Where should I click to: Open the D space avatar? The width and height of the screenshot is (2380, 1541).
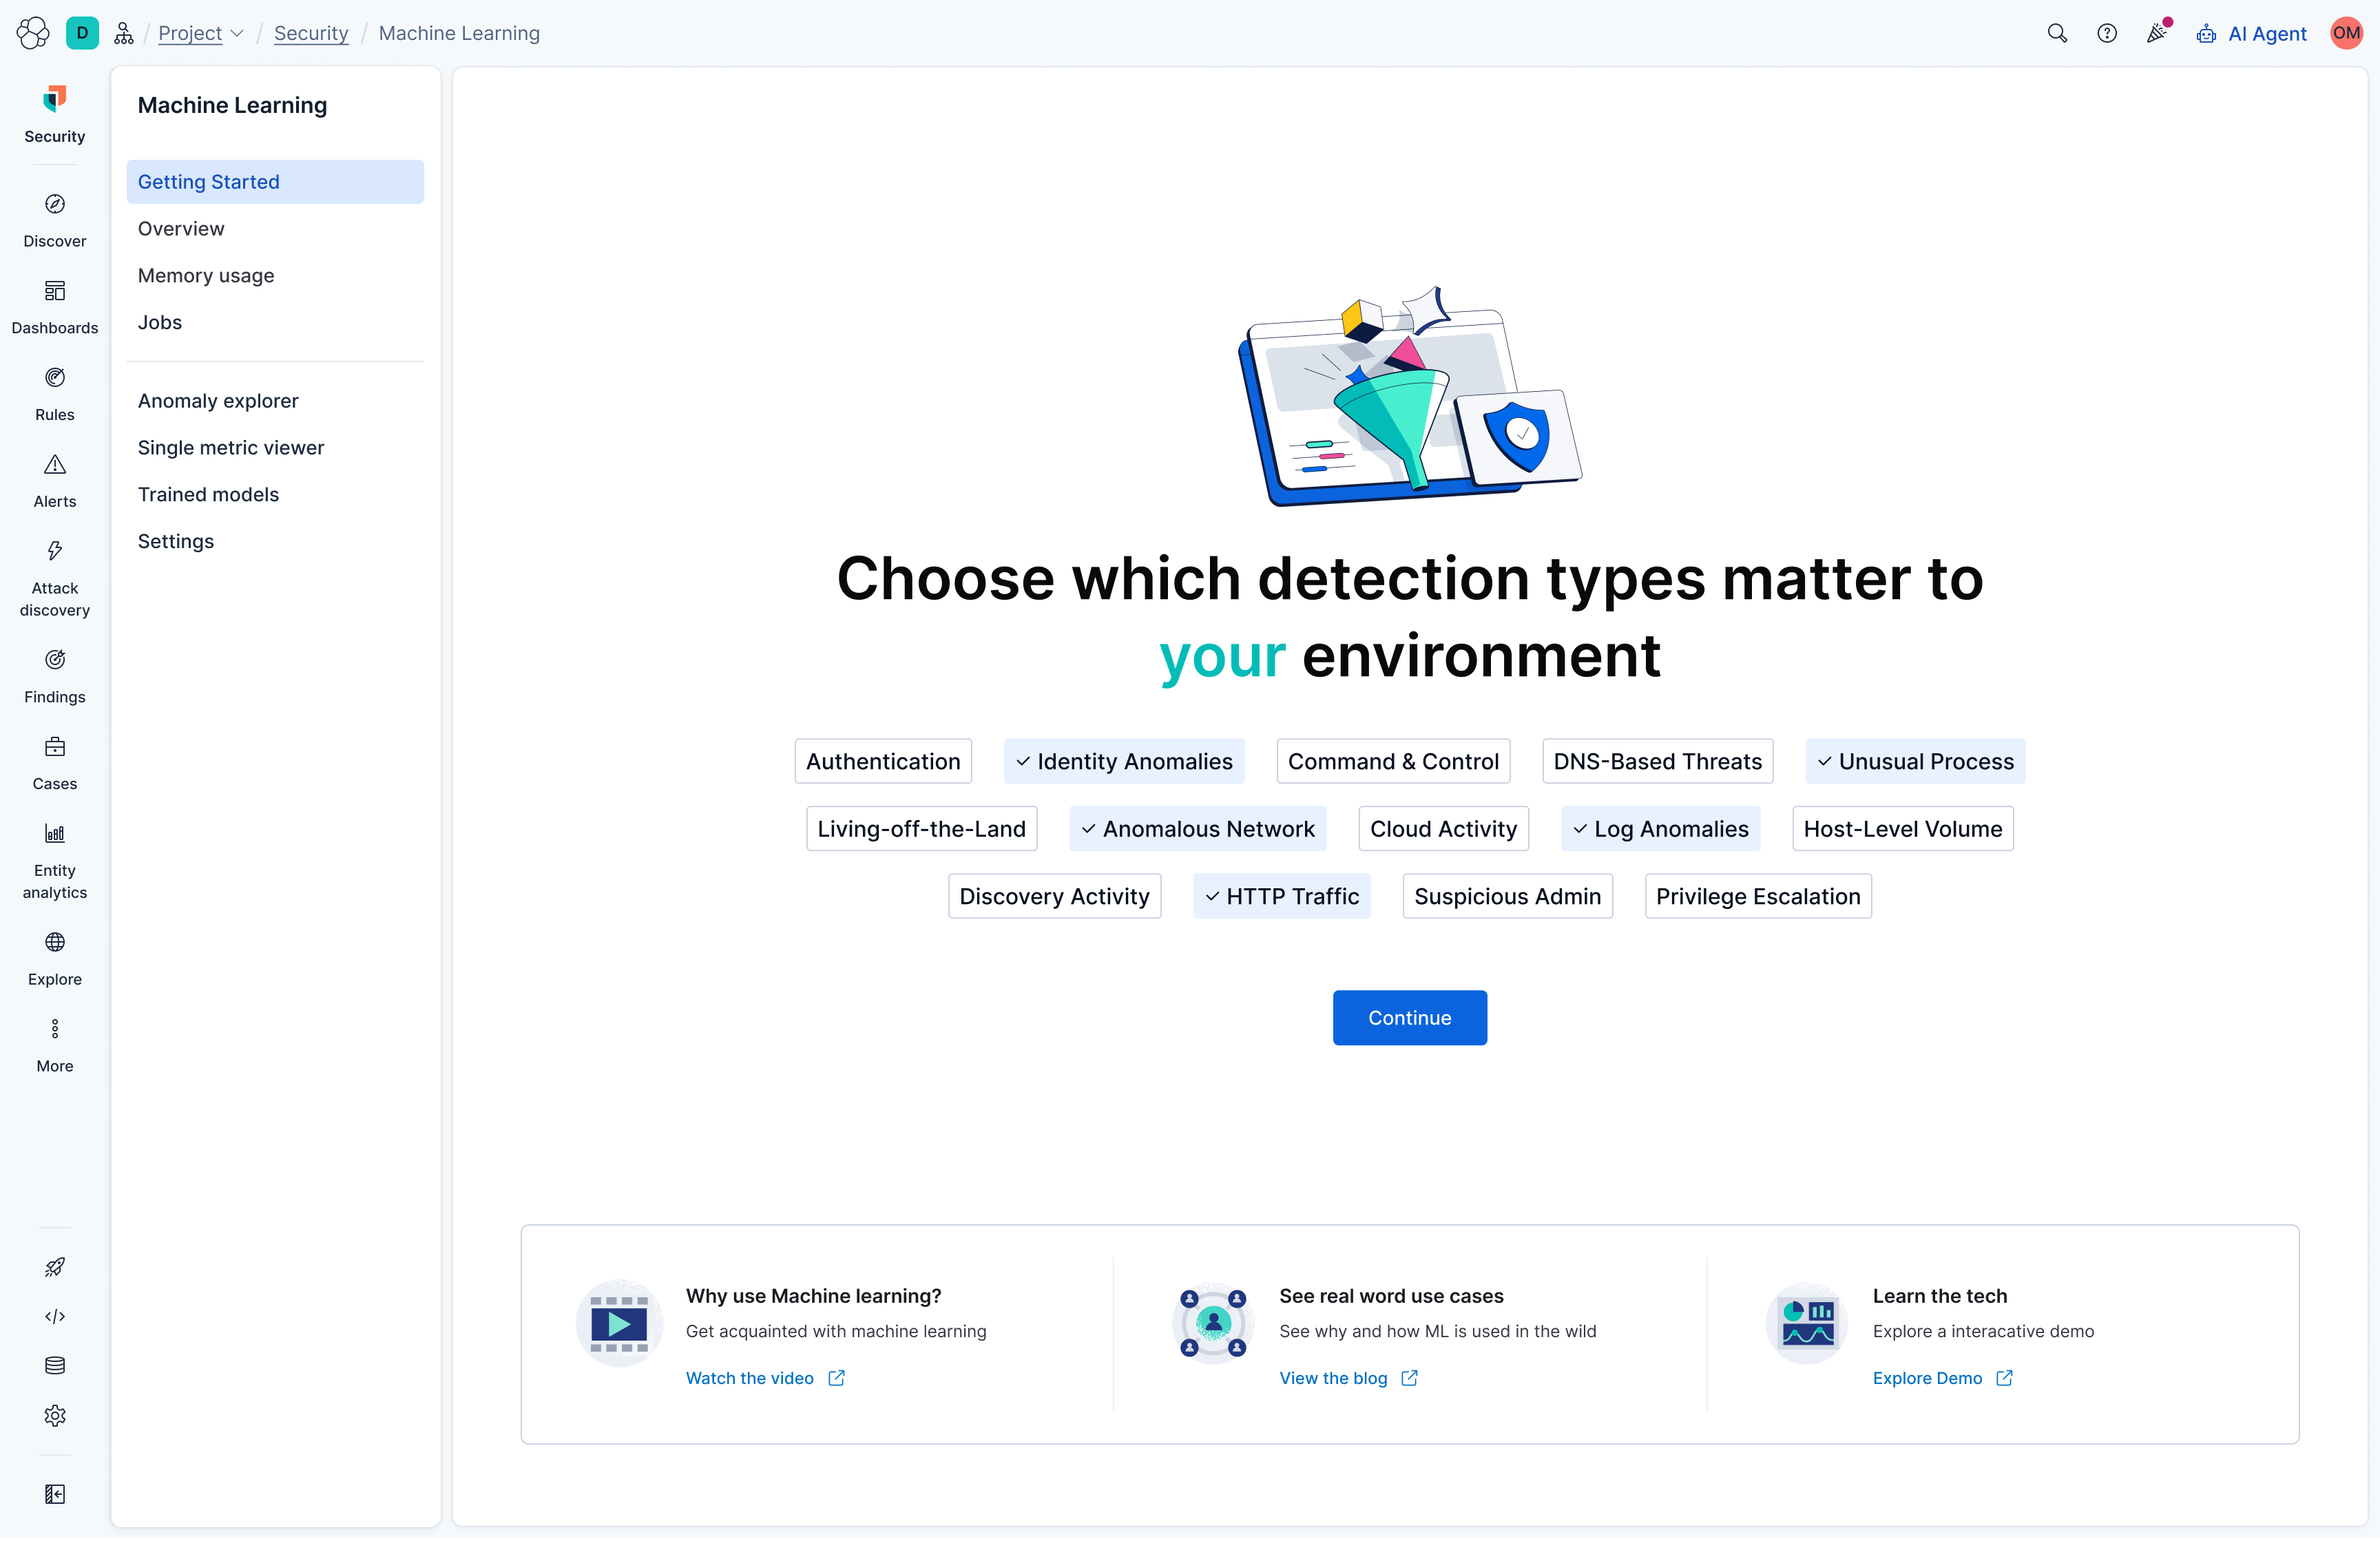[82, 33]
